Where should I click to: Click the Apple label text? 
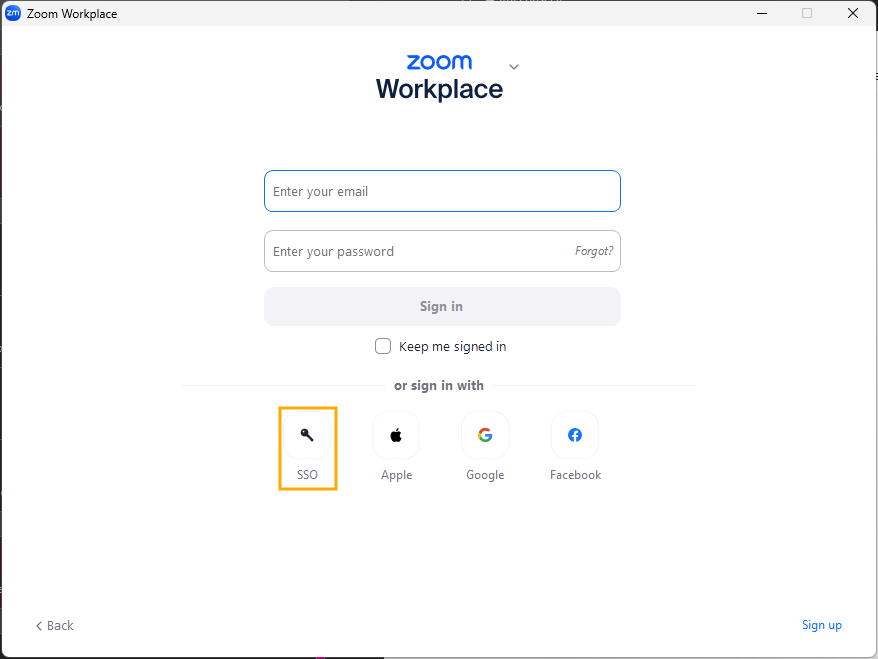[396, 475]
